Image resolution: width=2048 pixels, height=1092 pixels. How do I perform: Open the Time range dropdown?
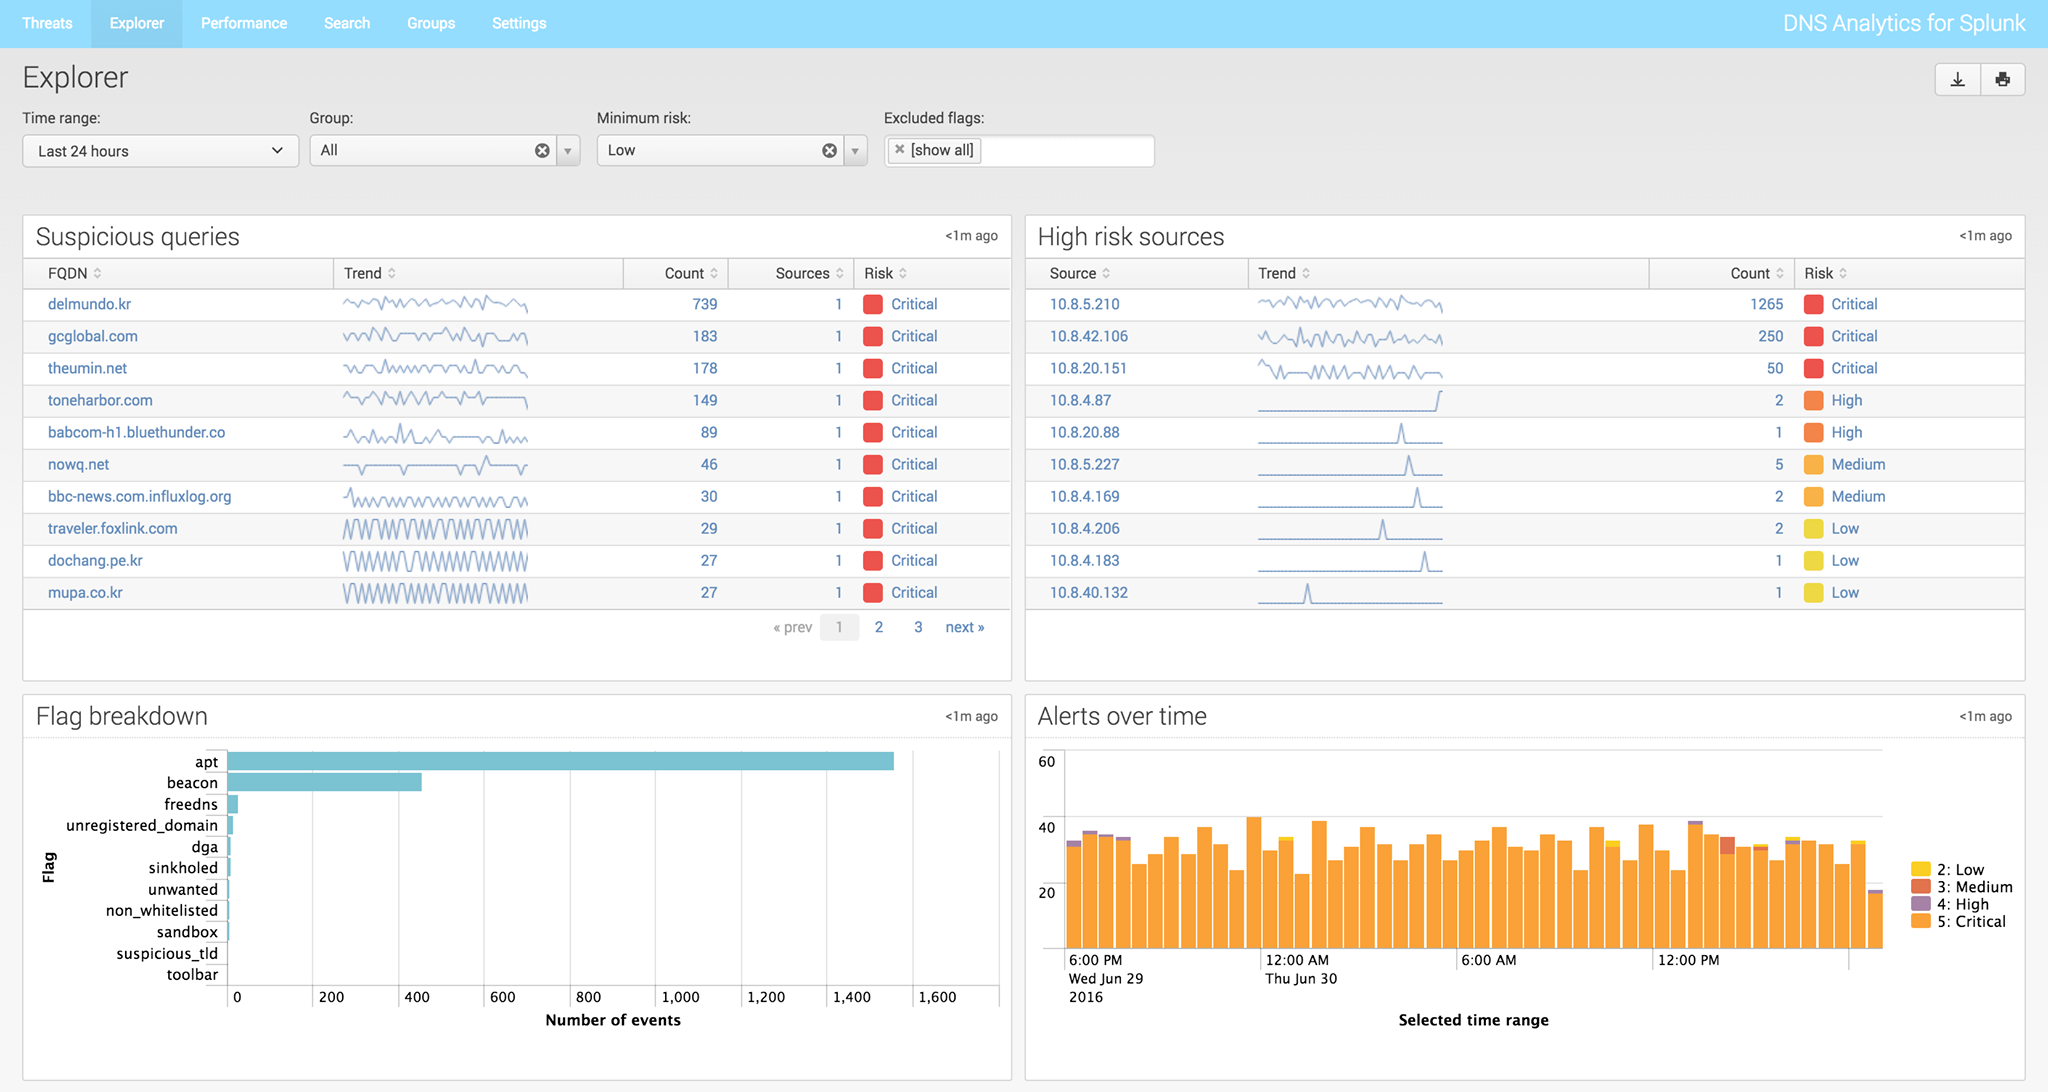tap(160, 151)
